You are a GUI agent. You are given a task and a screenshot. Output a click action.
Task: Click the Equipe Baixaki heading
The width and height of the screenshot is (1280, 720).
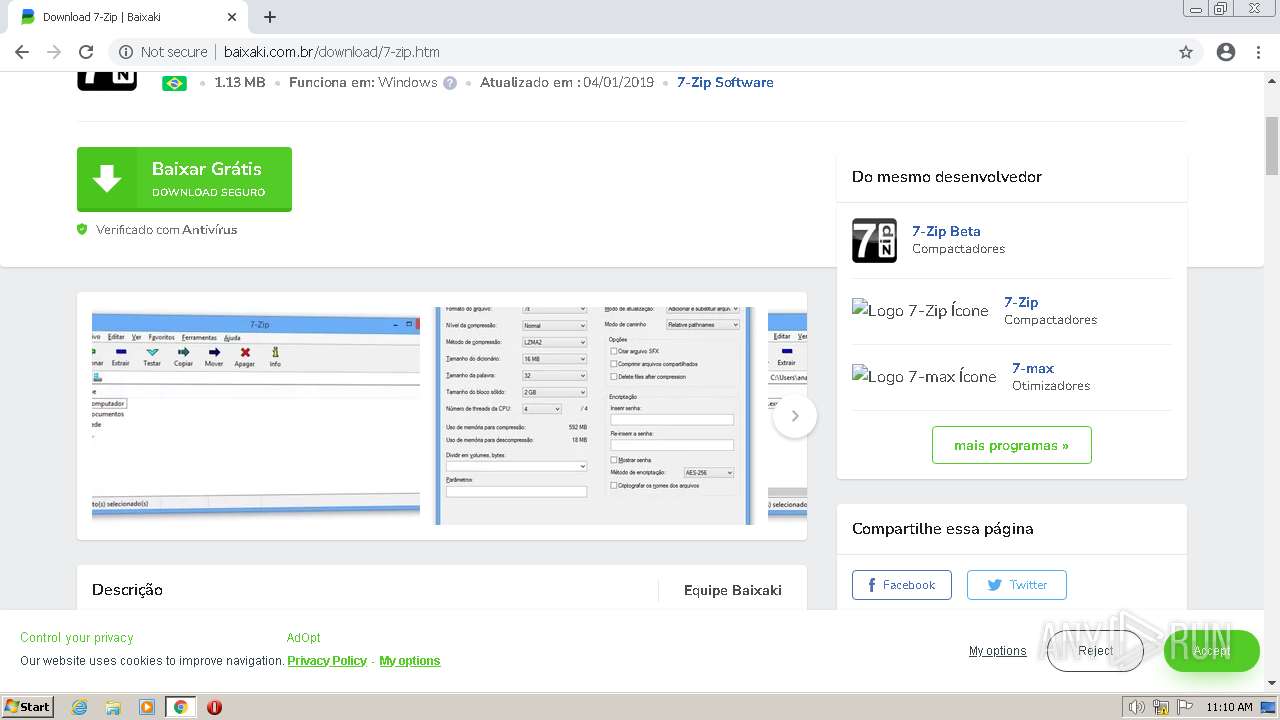click(733, 590)
